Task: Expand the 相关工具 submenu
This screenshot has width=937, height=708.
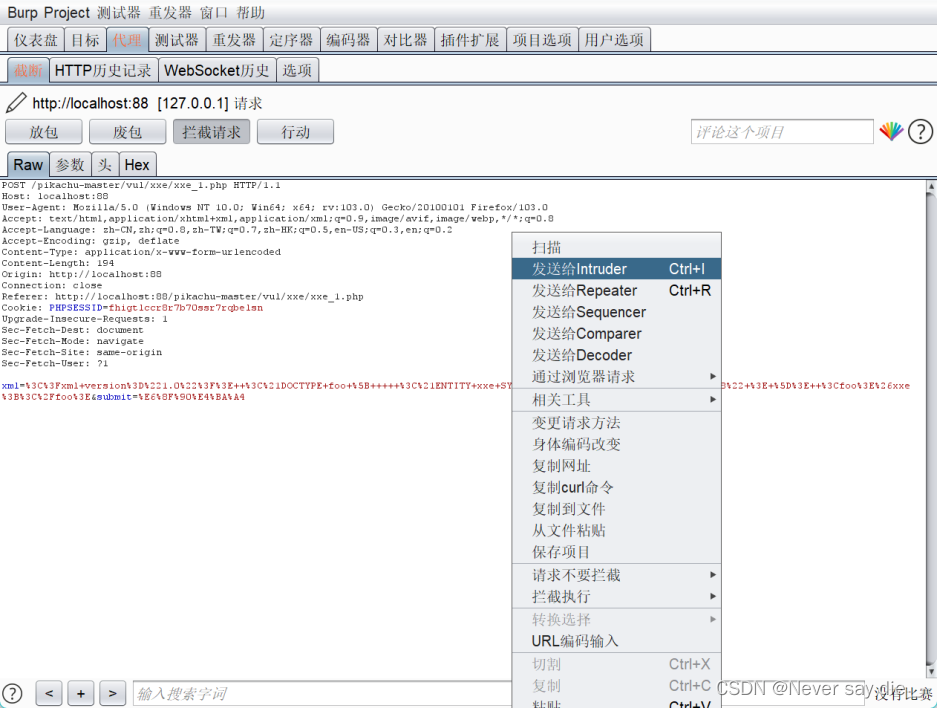Action: click(617, 400)
